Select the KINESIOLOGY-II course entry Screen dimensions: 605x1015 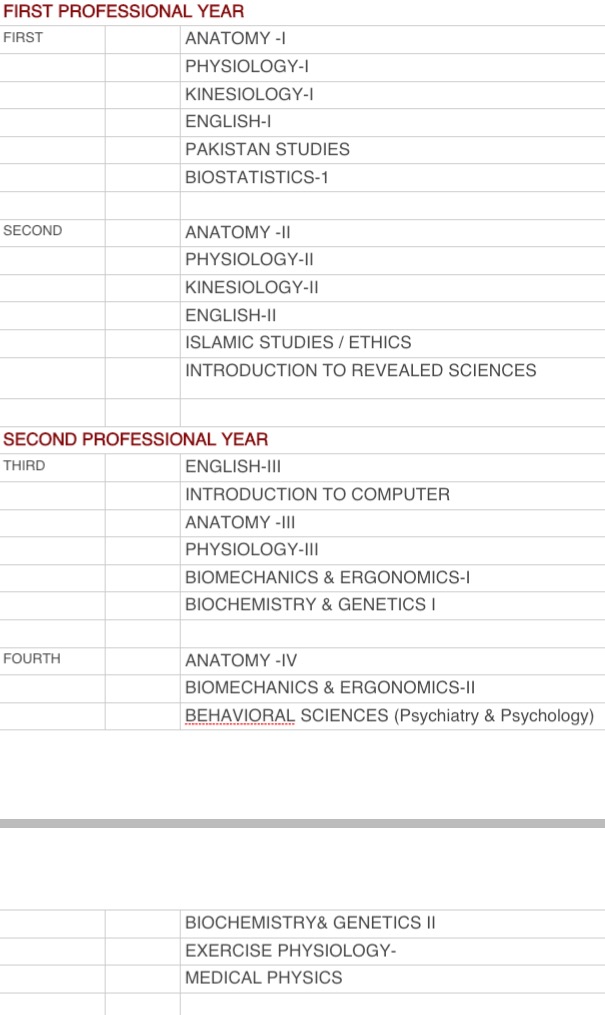pyautogui.click(x=251, y=287)
